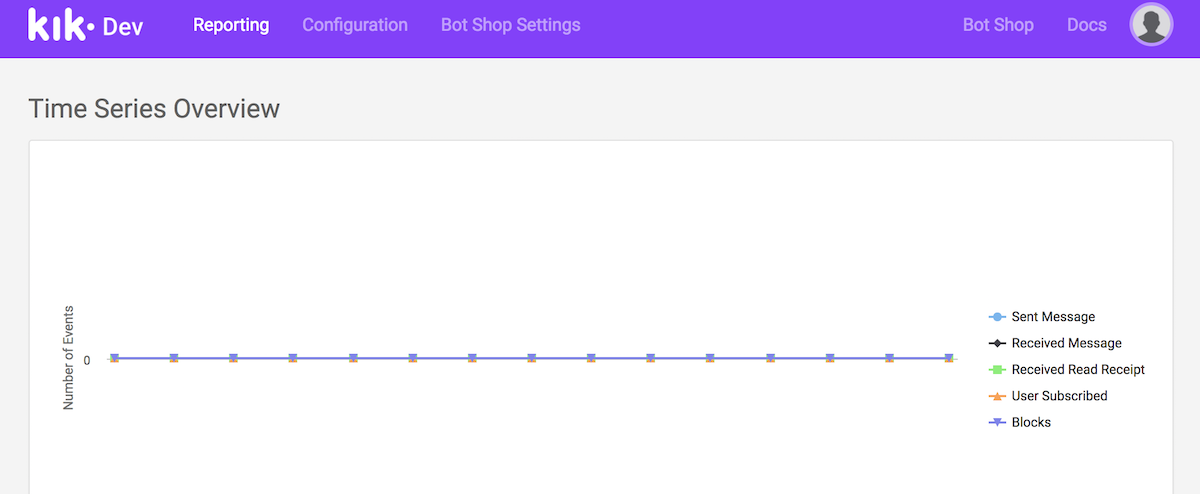Toggle the Sent Message series label

(1053, 317)
